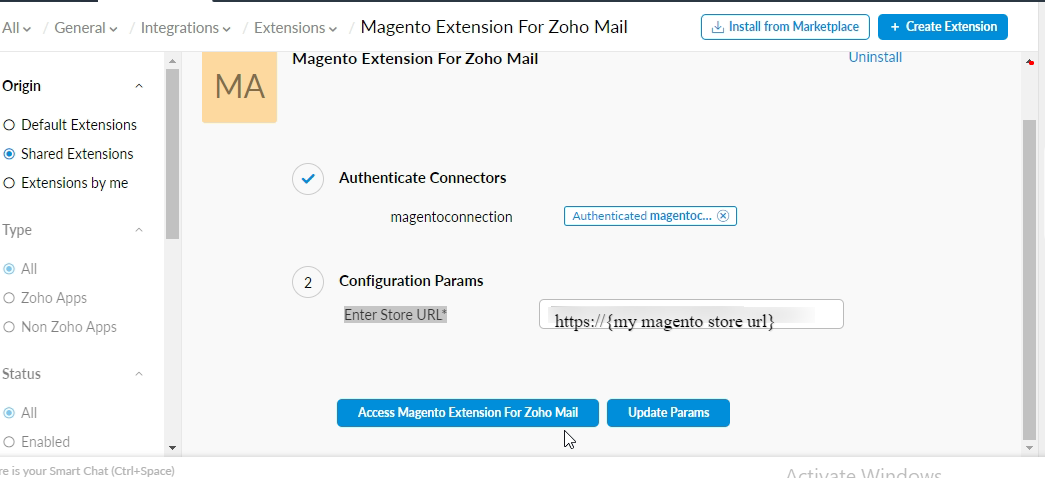Click the MA extension logo thumbnail
This screenshot has width=1045, height=478.
pos(239,87)
